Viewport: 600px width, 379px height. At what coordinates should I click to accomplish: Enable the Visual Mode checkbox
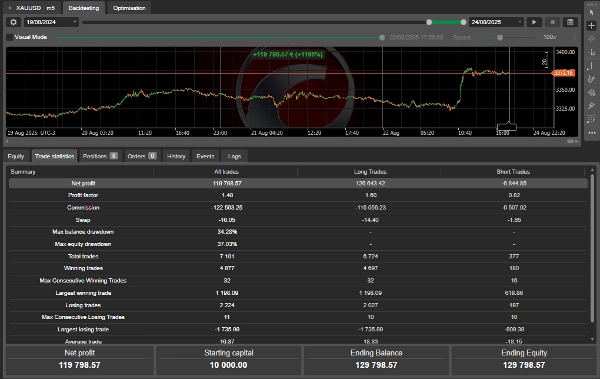tap(10, 37)
